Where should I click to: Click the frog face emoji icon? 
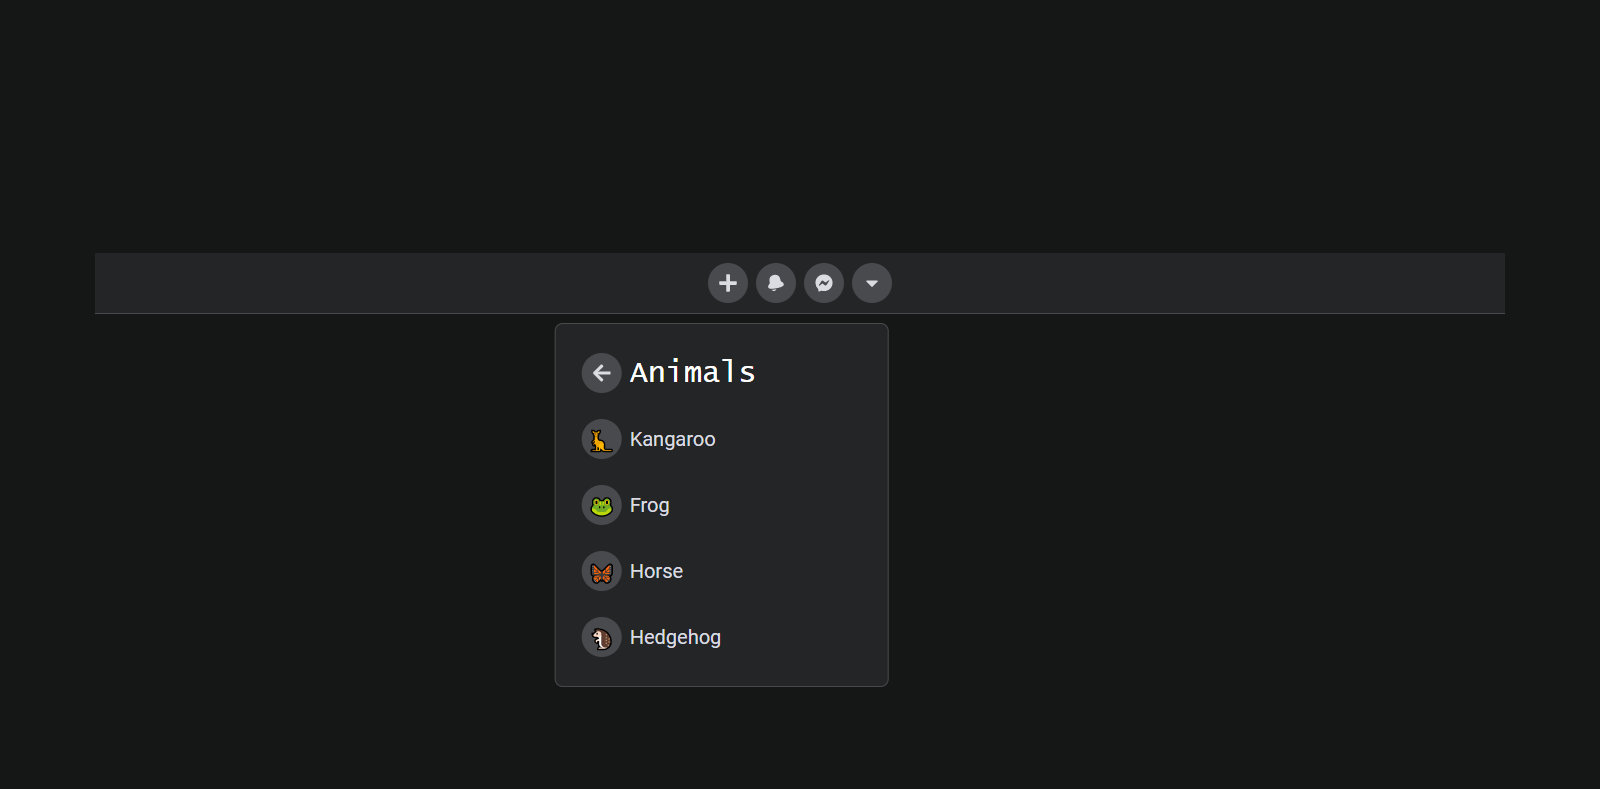601,505
